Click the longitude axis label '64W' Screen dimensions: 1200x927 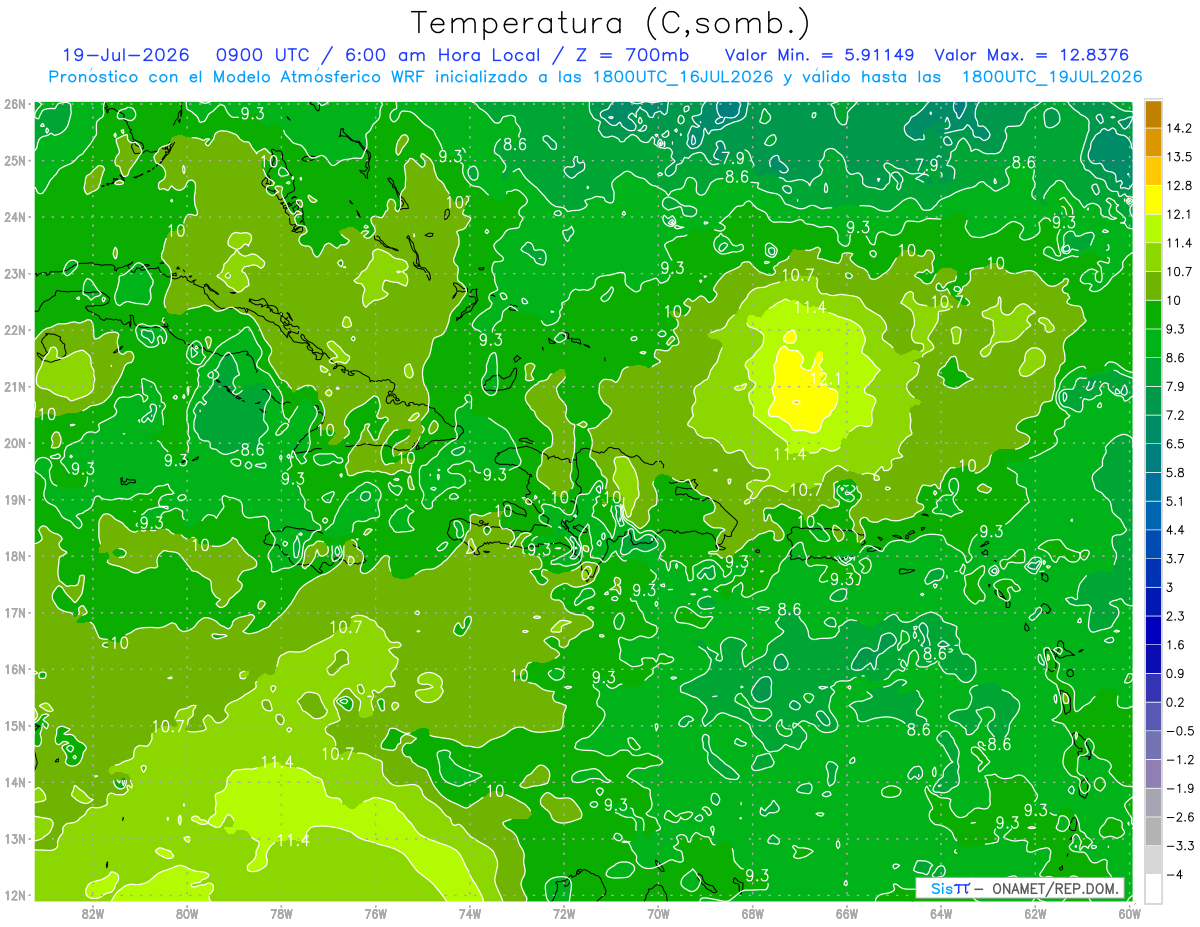click(941, 913)
